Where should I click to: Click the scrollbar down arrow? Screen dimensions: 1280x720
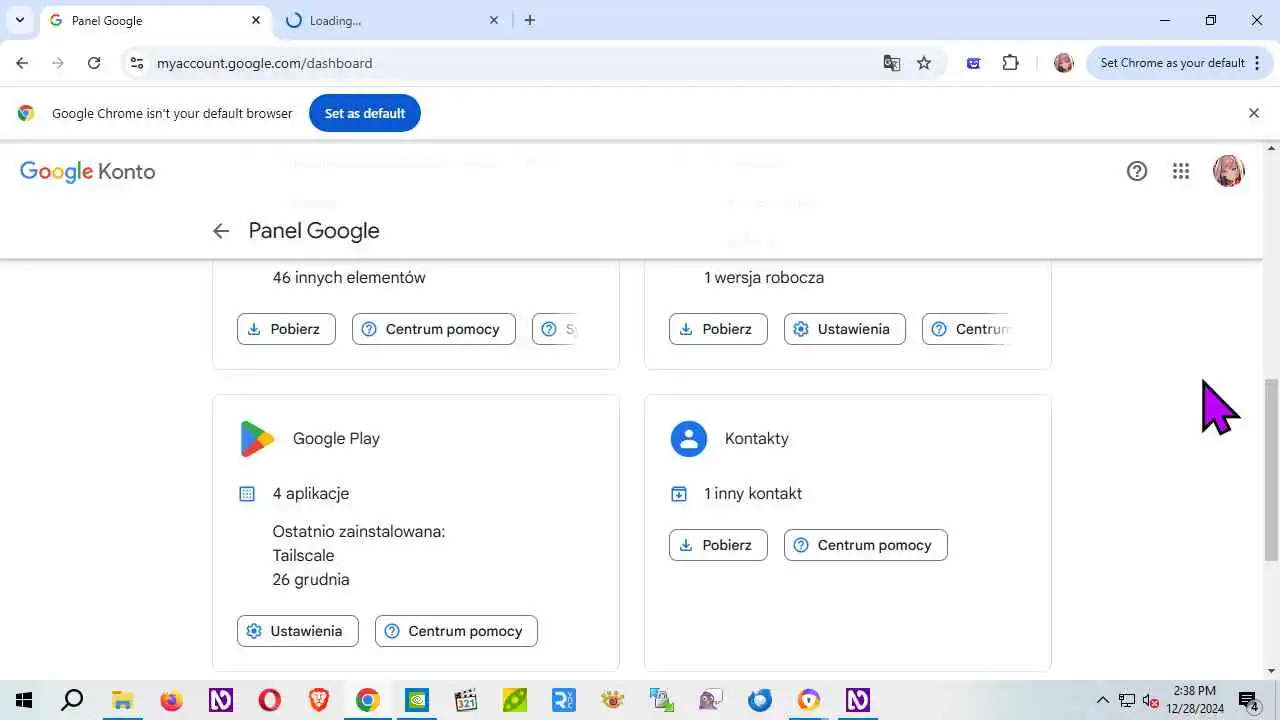point(1271,671)
